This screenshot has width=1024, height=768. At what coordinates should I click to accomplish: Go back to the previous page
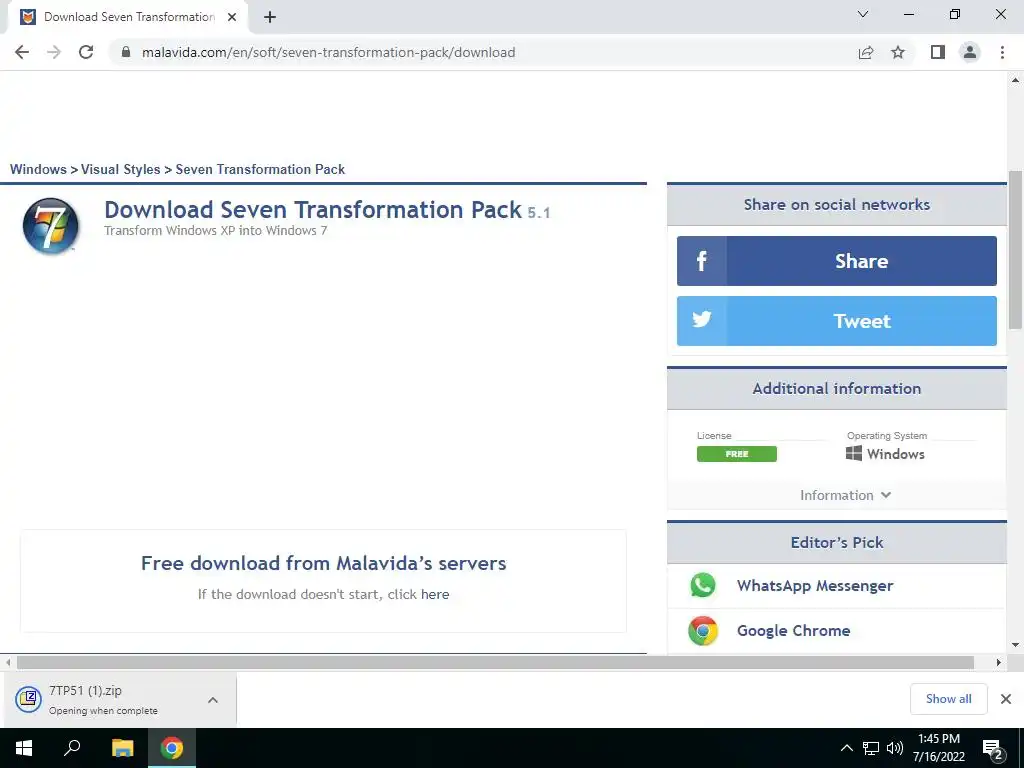point(22,52)
